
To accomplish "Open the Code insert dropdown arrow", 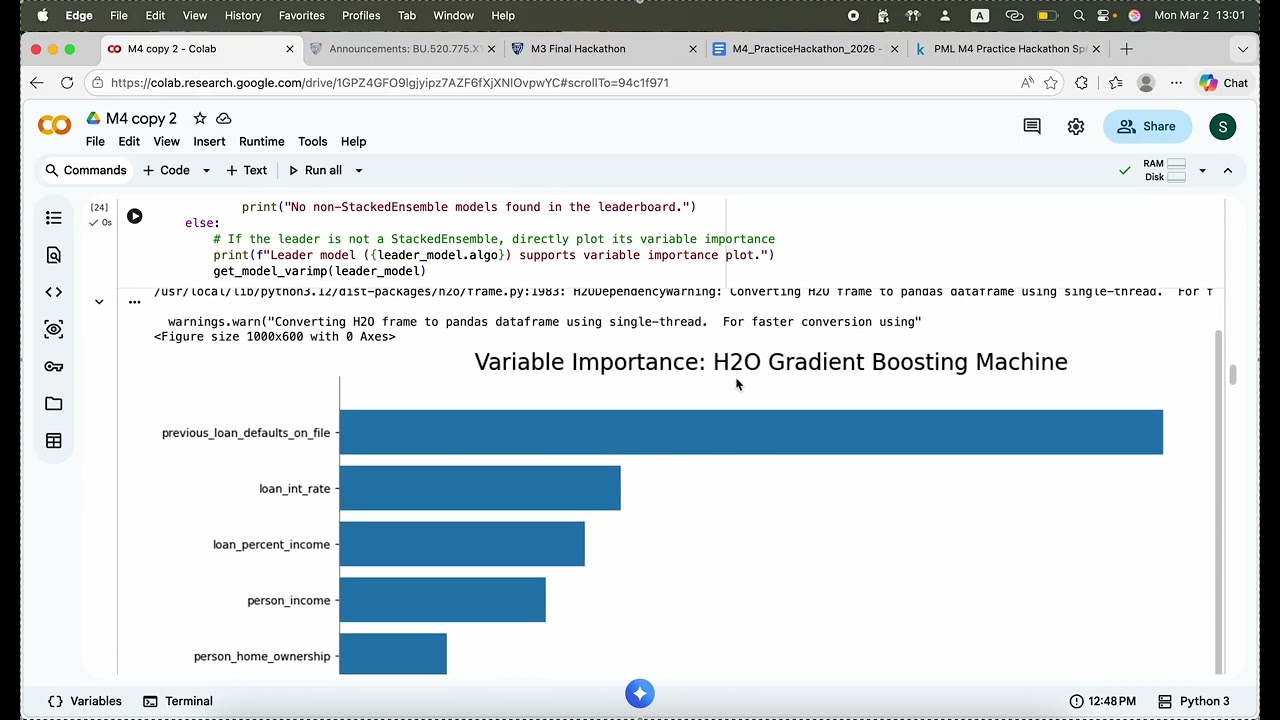I will (x=206, y=171).
